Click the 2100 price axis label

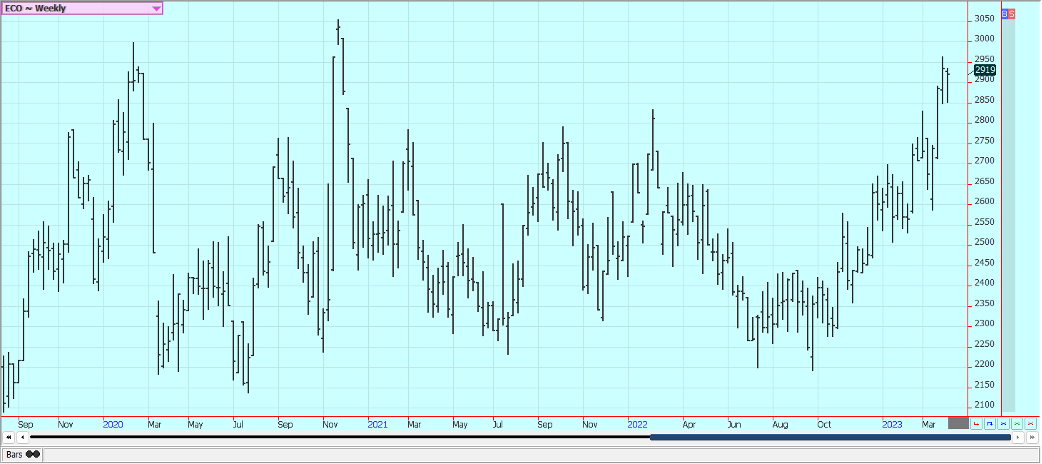[985, 405]
